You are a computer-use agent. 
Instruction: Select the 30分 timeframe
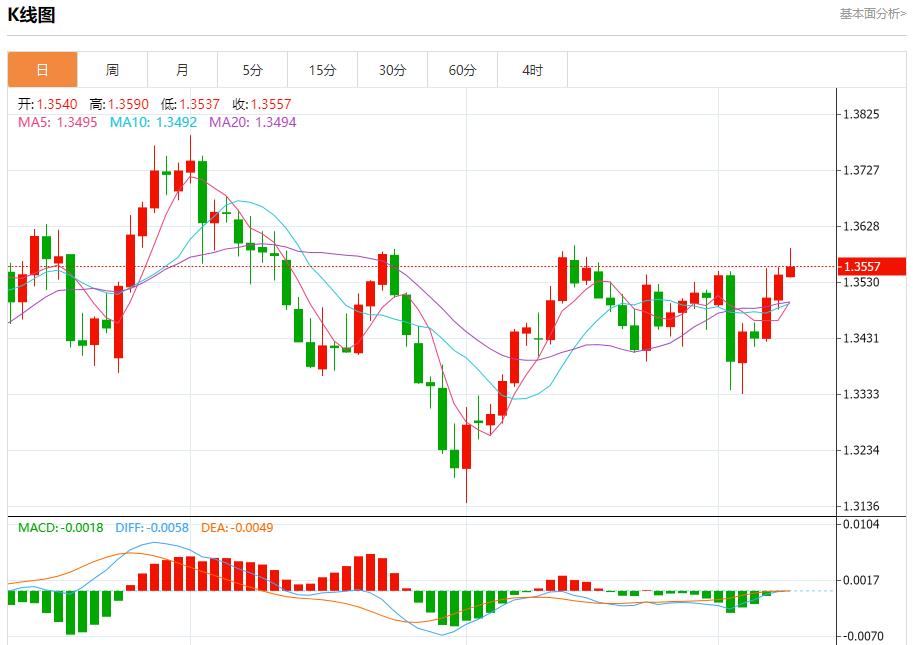click(x=392, y=69)
